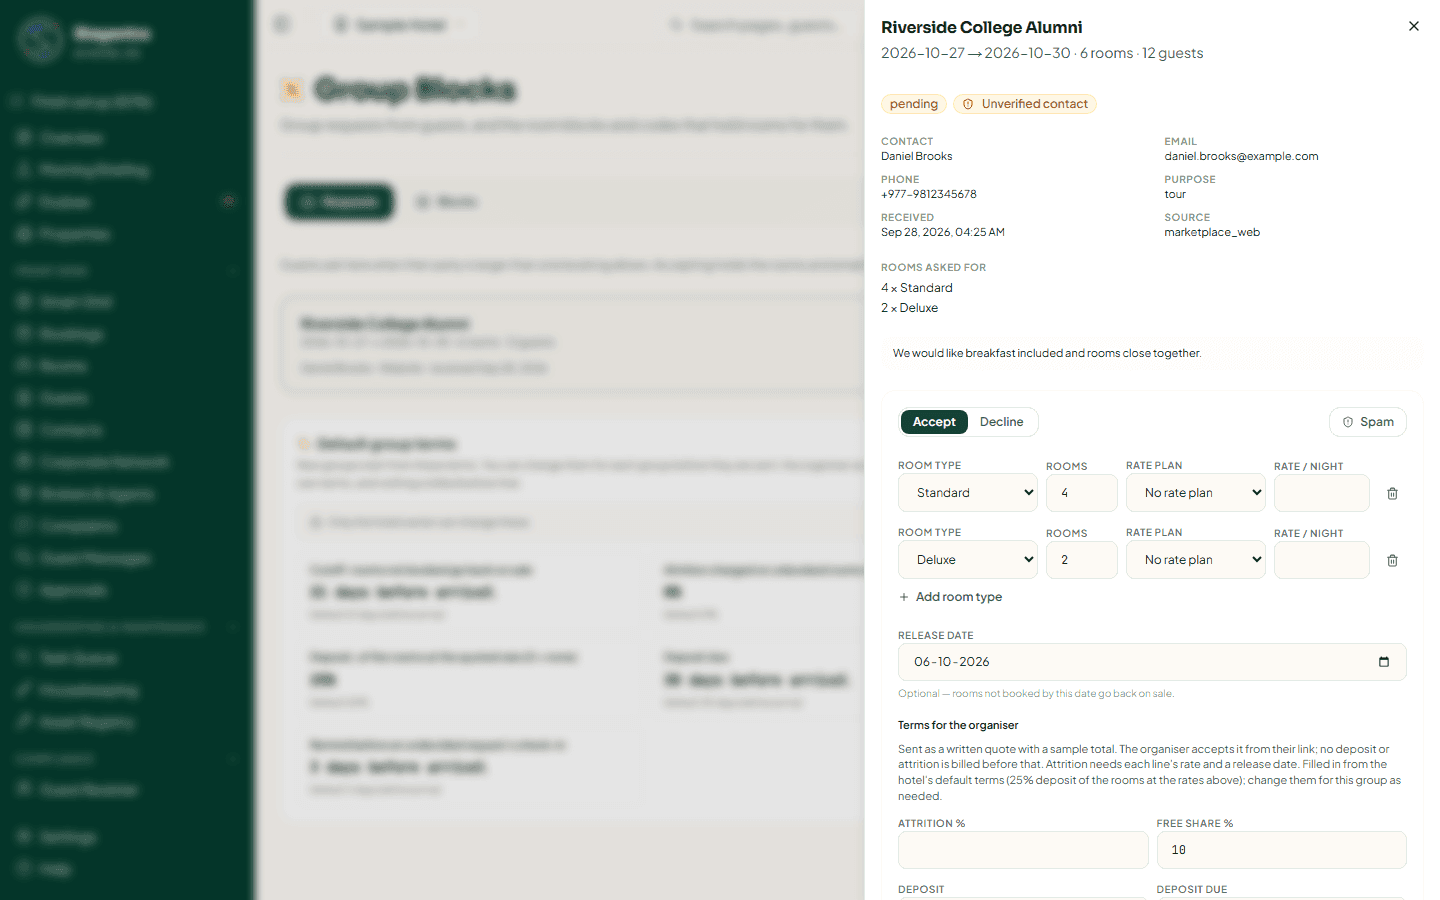Close the Riverside College Alumni panel
Screen dimensions: 1440x900
point(1413,26)
